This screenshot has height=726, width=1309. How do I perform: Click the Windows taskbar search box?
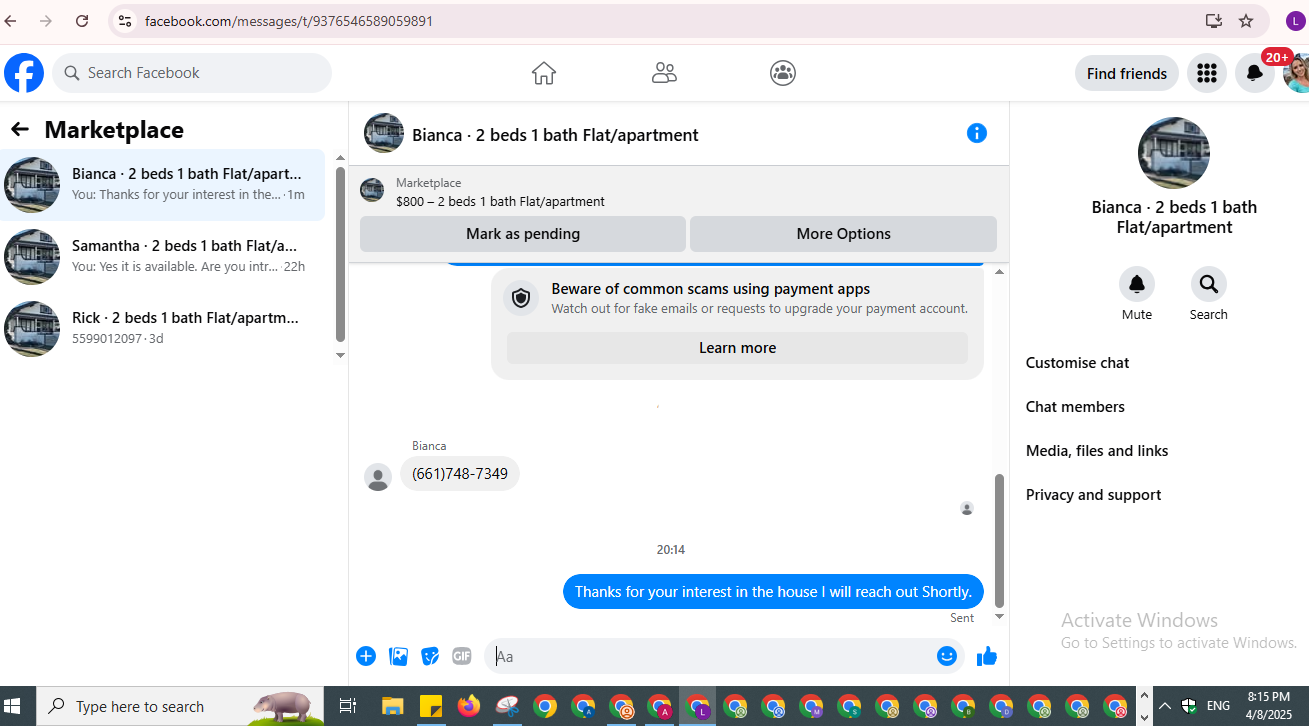tap(180, 706)
